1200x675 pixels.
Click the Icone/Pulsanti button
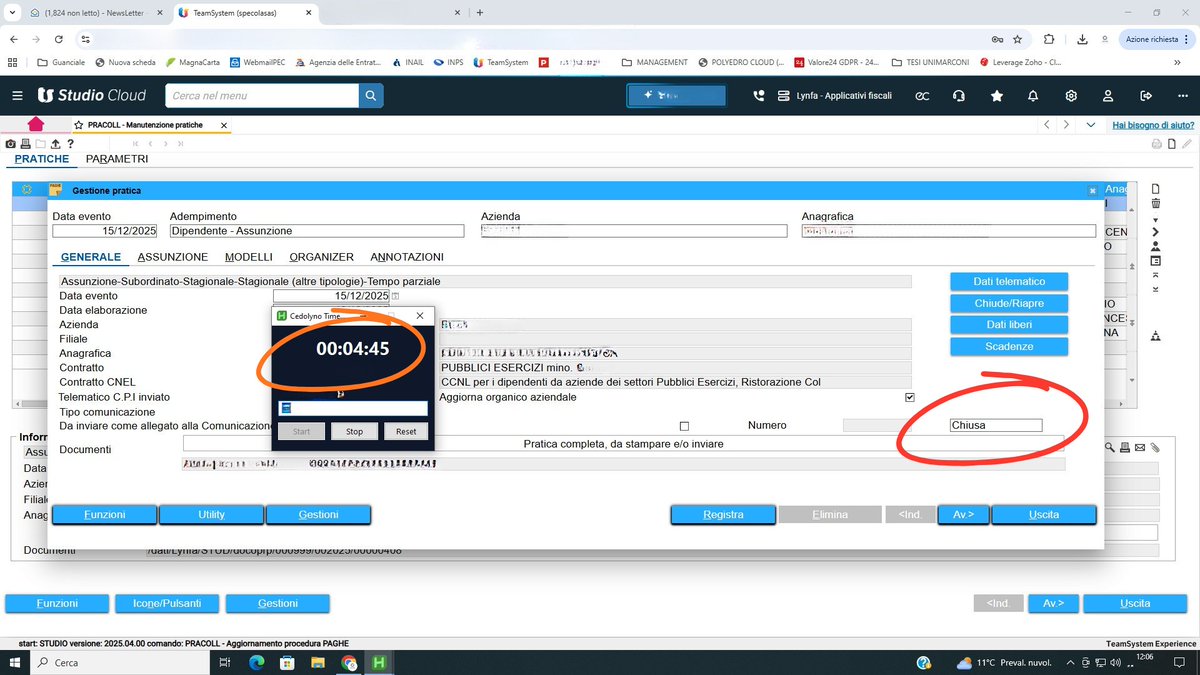click(x=166, y=603)
